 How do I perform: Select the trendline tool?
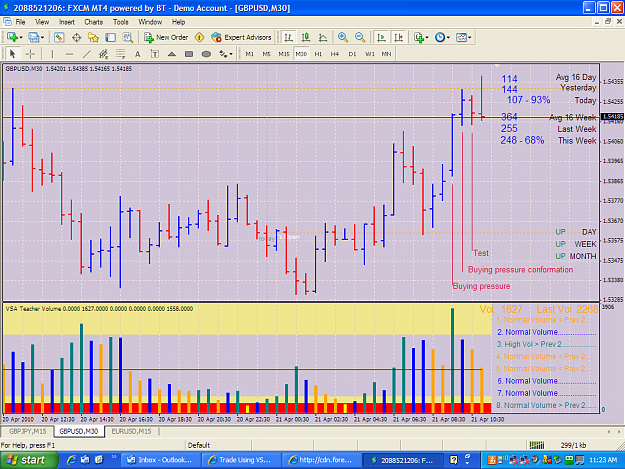pyautogui.click(x=86, y=54)
